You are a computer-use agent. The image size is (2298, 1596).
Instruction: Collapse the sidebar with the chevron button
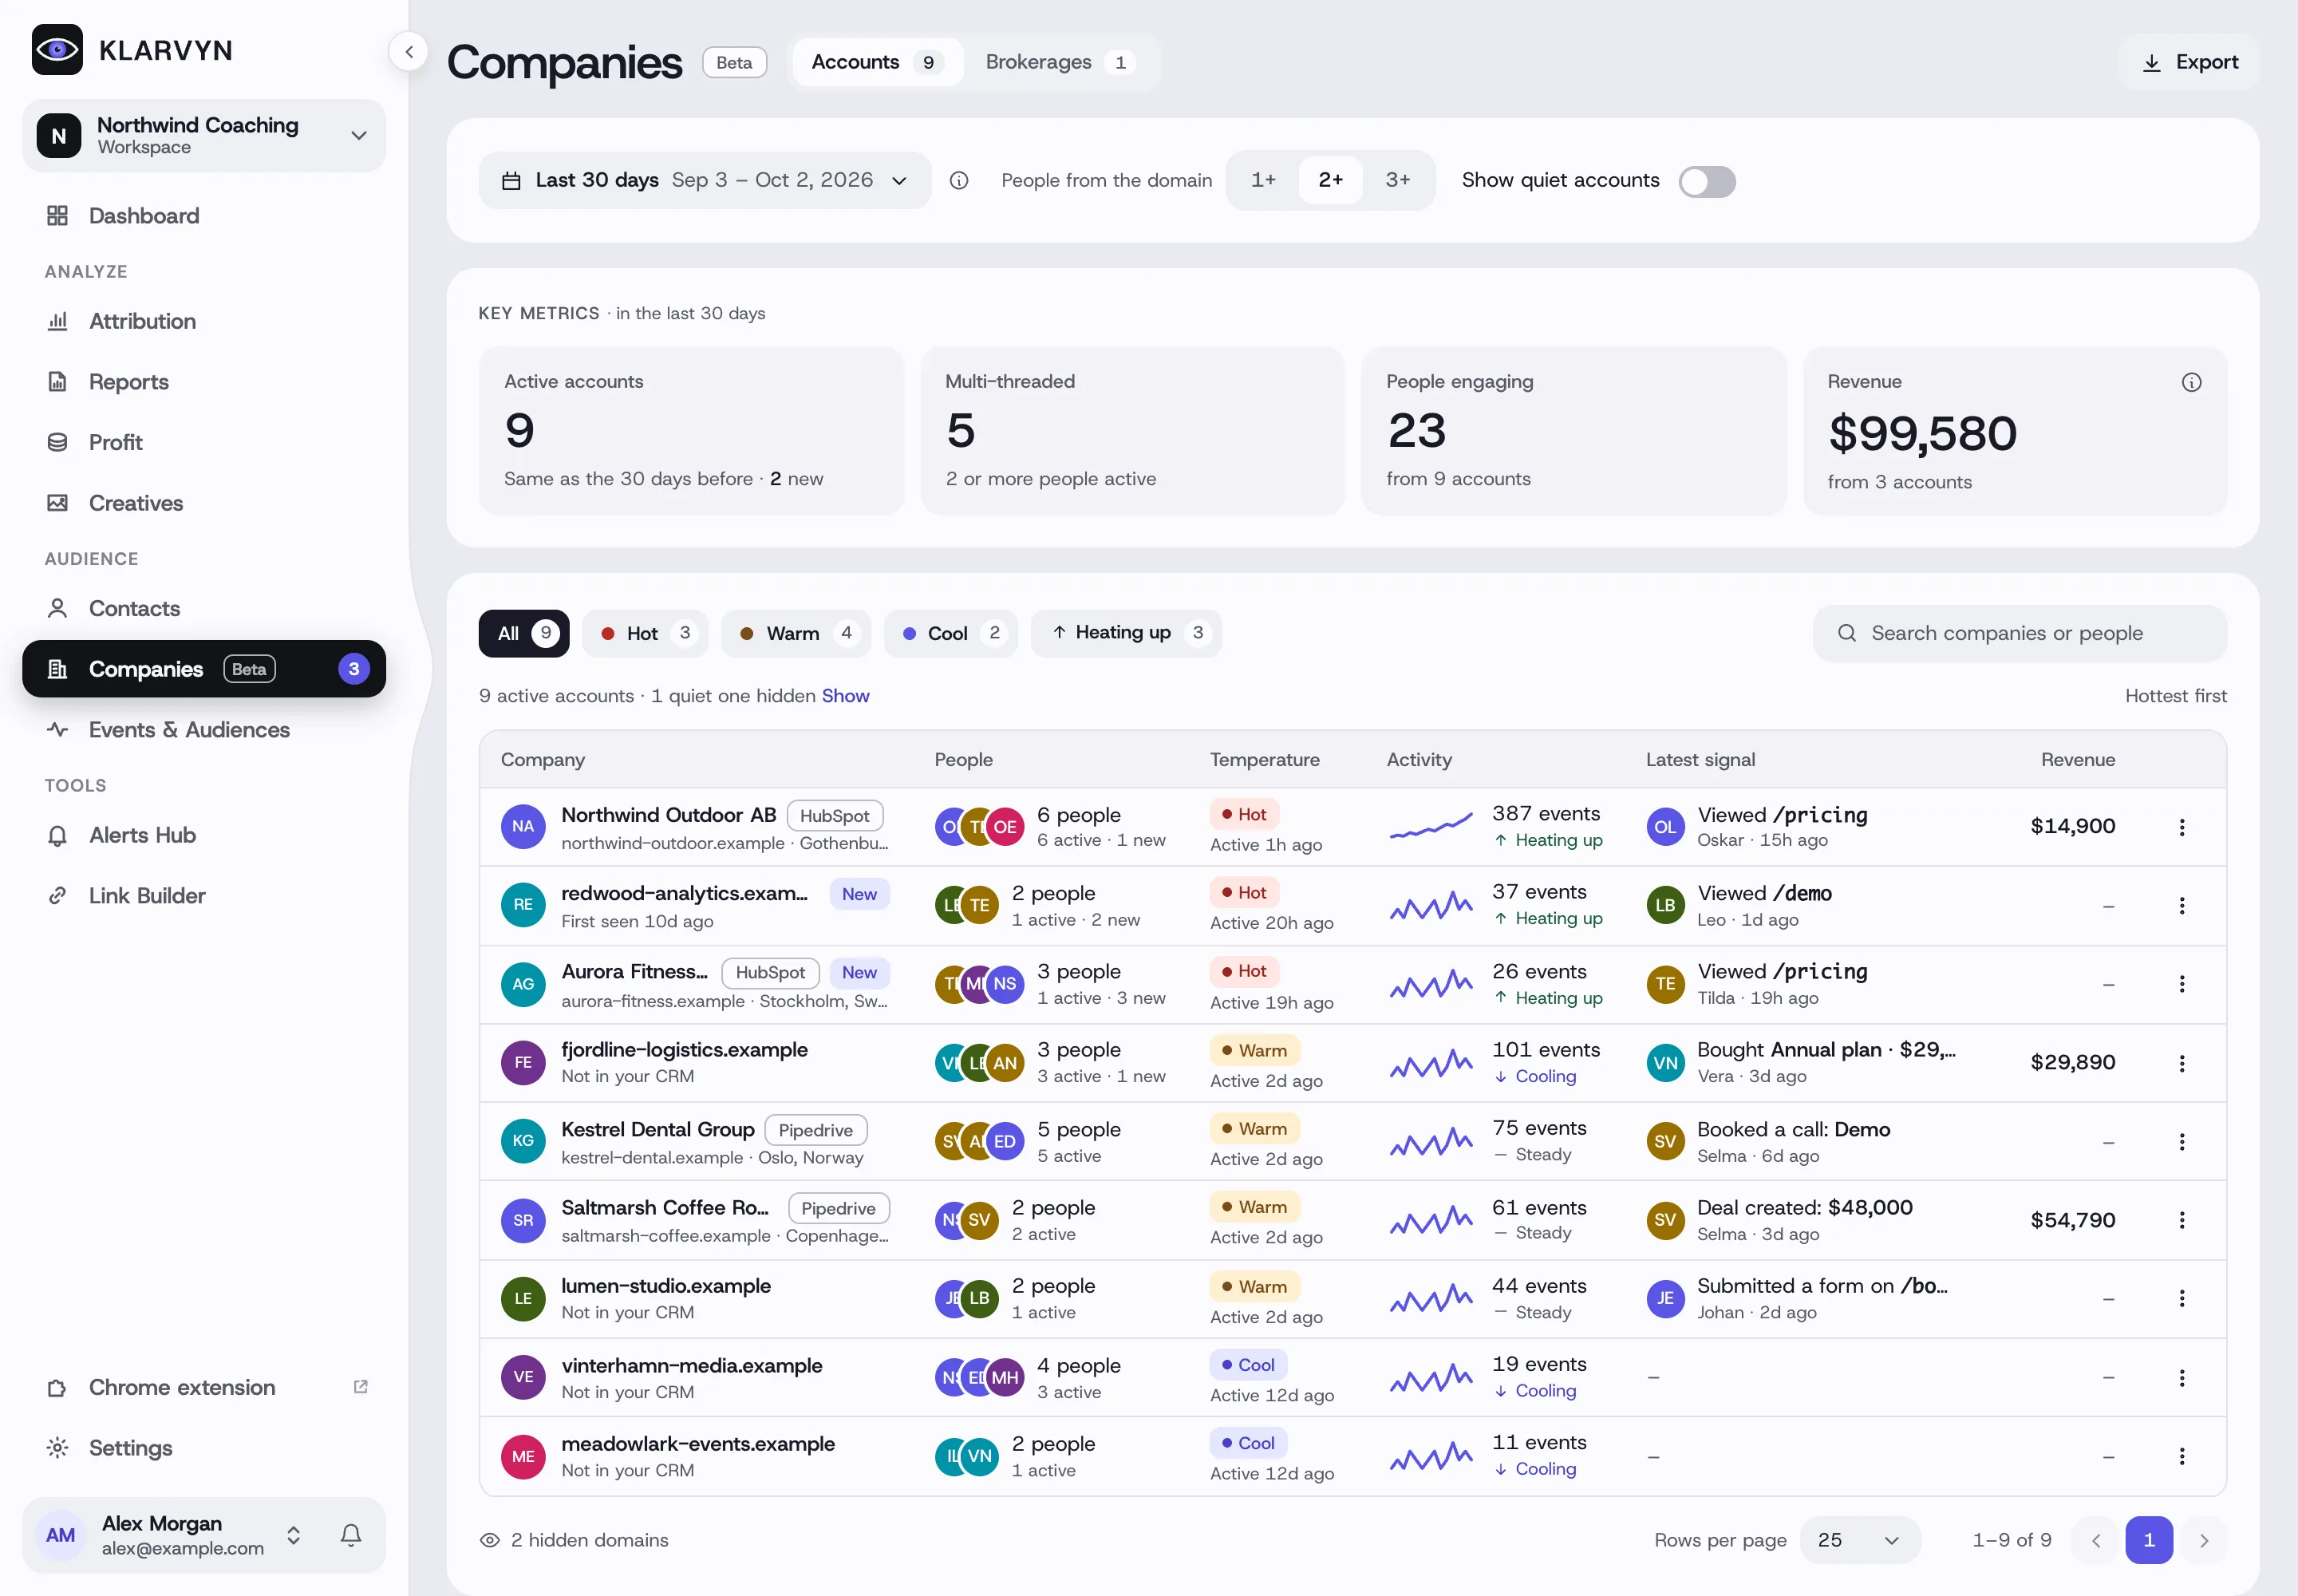(409, 52)
